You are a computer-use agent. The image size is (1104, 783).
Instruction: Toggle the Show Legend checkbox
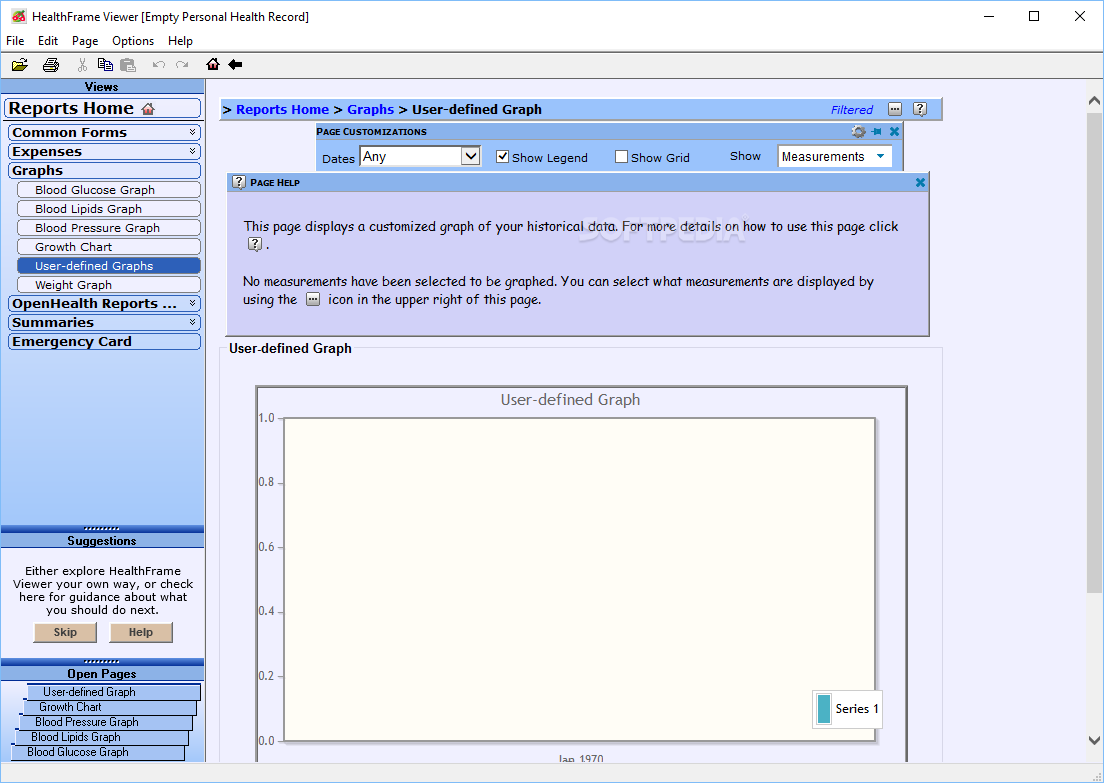click(x=502, y=156)
